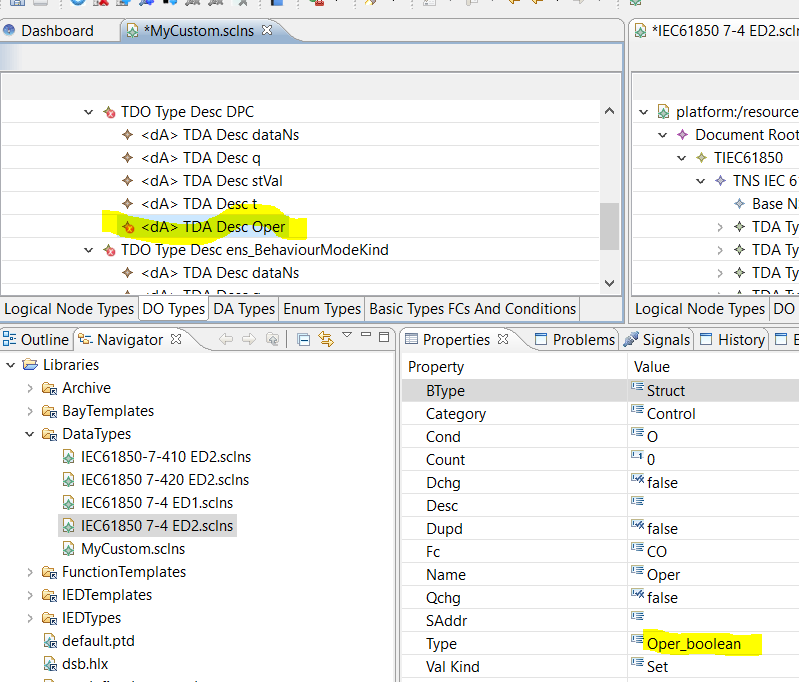
Task: Click the Oper_boolean Type value
Action: pyautogui.click(x=694, y=644)
